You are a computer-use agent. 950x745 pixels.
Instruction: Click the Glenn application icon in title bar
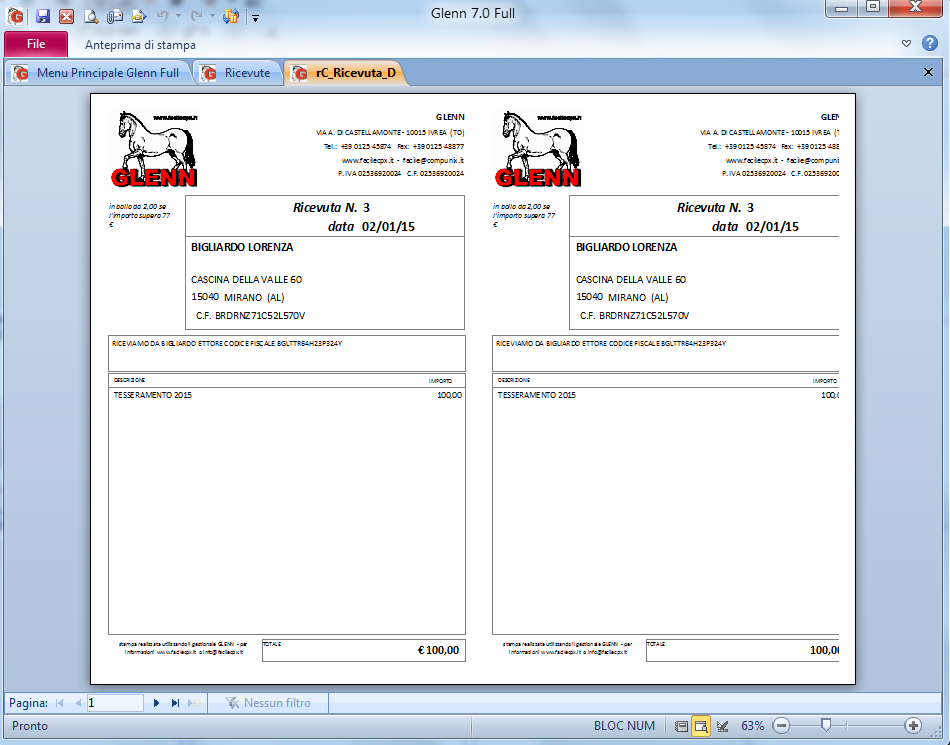tap(15, 16)
